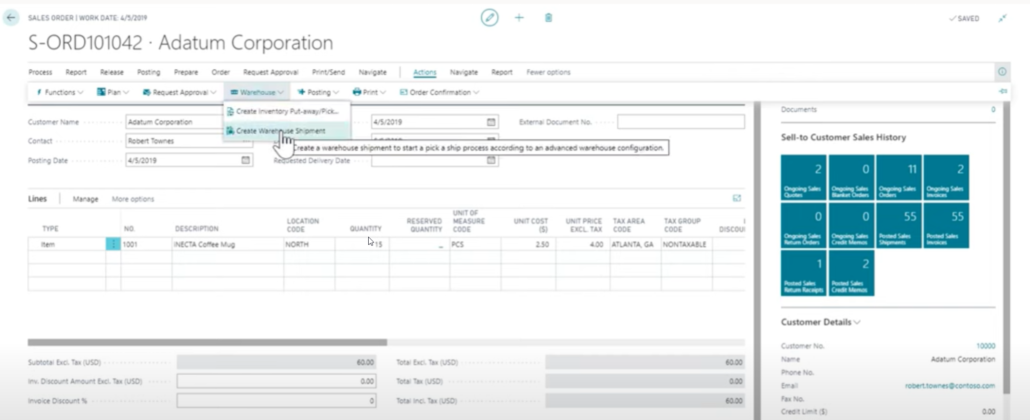This screenshot has height=420, width=1030.
Task: Click the Inv. Discount Amount field
Action: click(x=277, y=381)
